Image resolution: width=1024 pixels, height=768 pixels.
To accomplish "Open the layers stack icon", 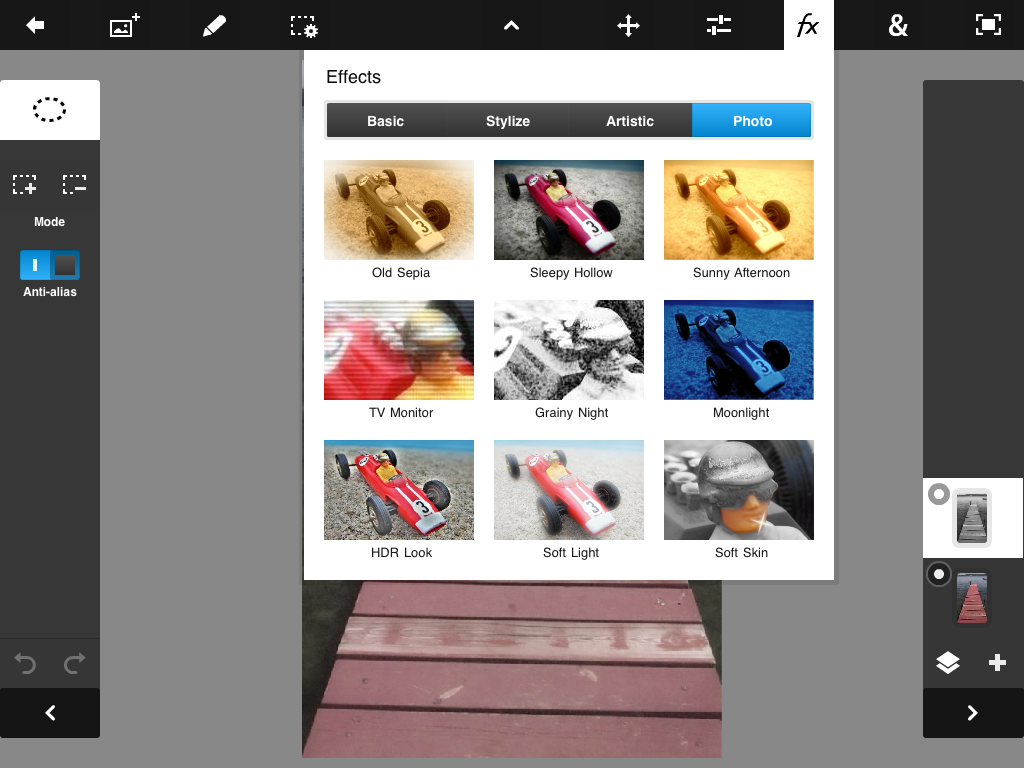I will point(948,662).
